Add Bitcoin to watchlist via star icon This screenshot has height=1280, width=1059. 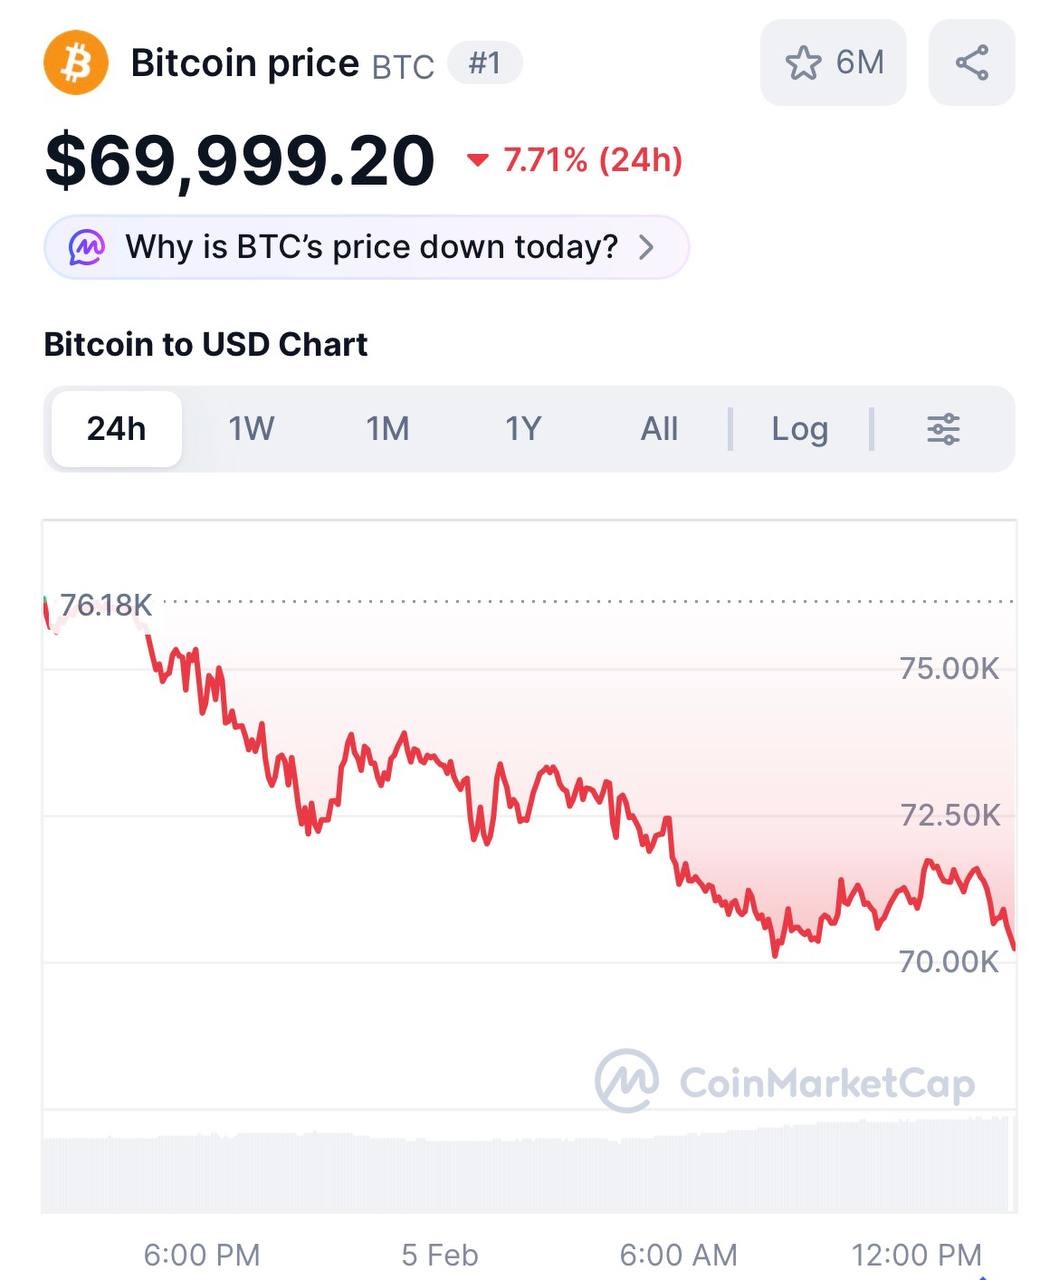click(x=803, y=63)
